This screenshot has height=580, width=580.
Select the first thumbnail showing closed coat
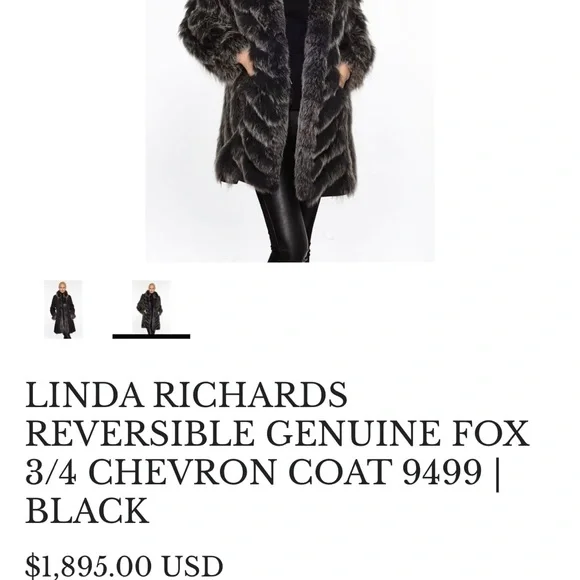[x=63, y=309]
